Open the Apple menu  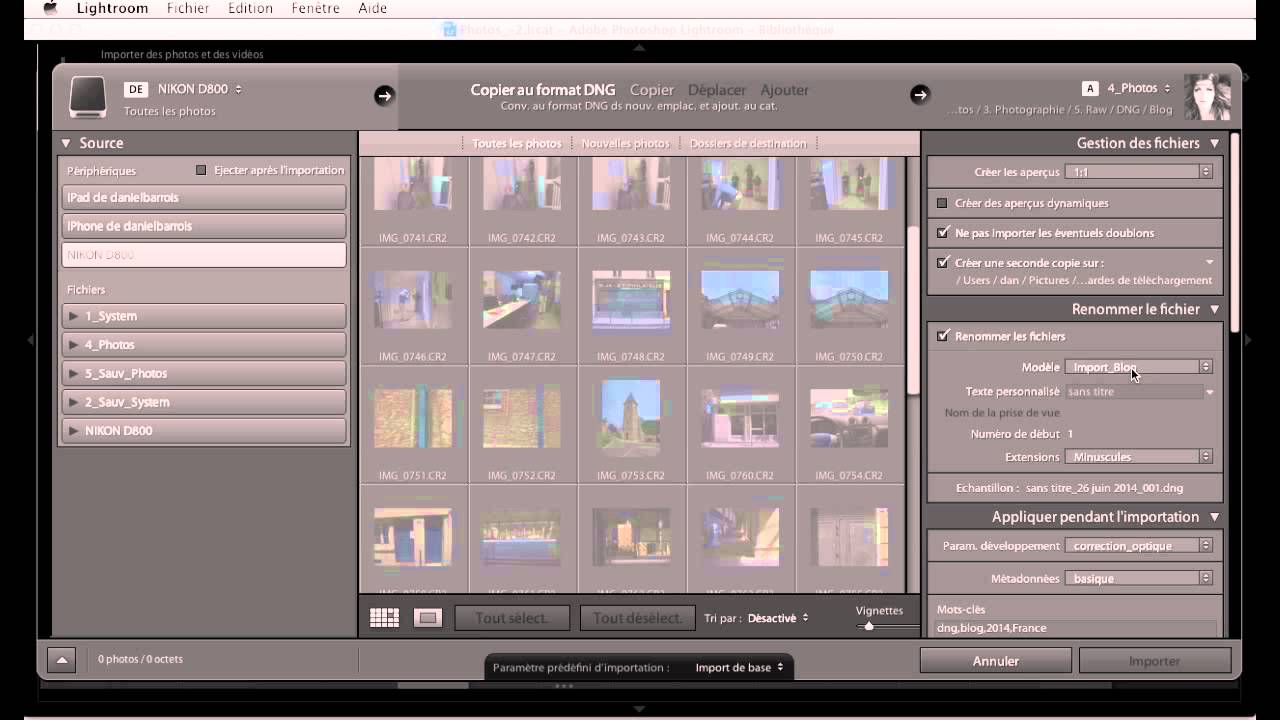(50, 8)
